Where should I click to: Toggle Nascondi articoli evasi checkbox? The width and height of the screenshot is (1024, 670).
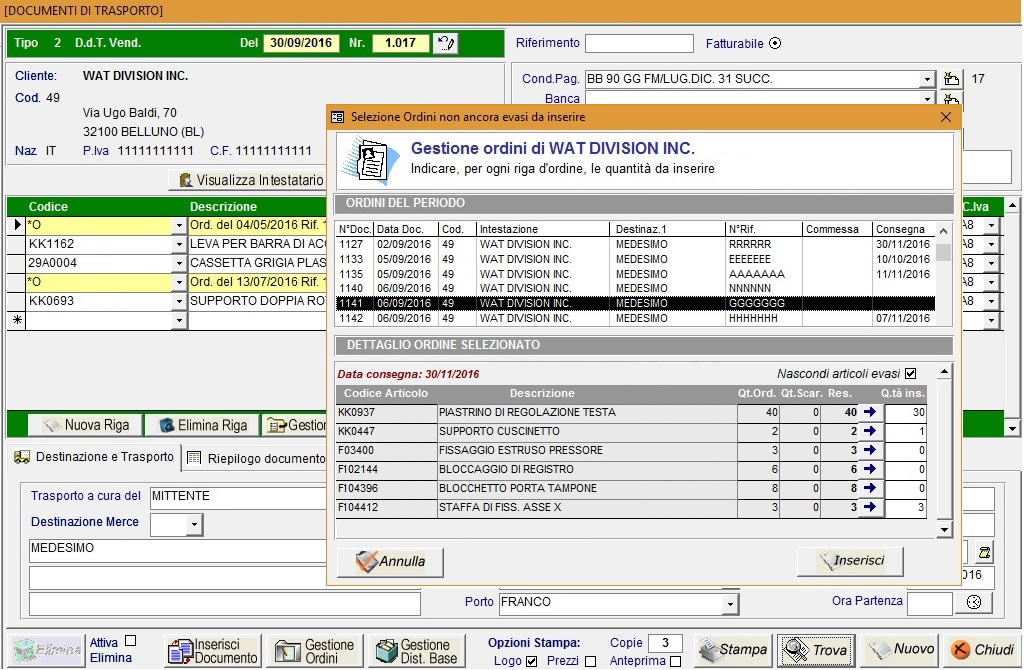910,374
